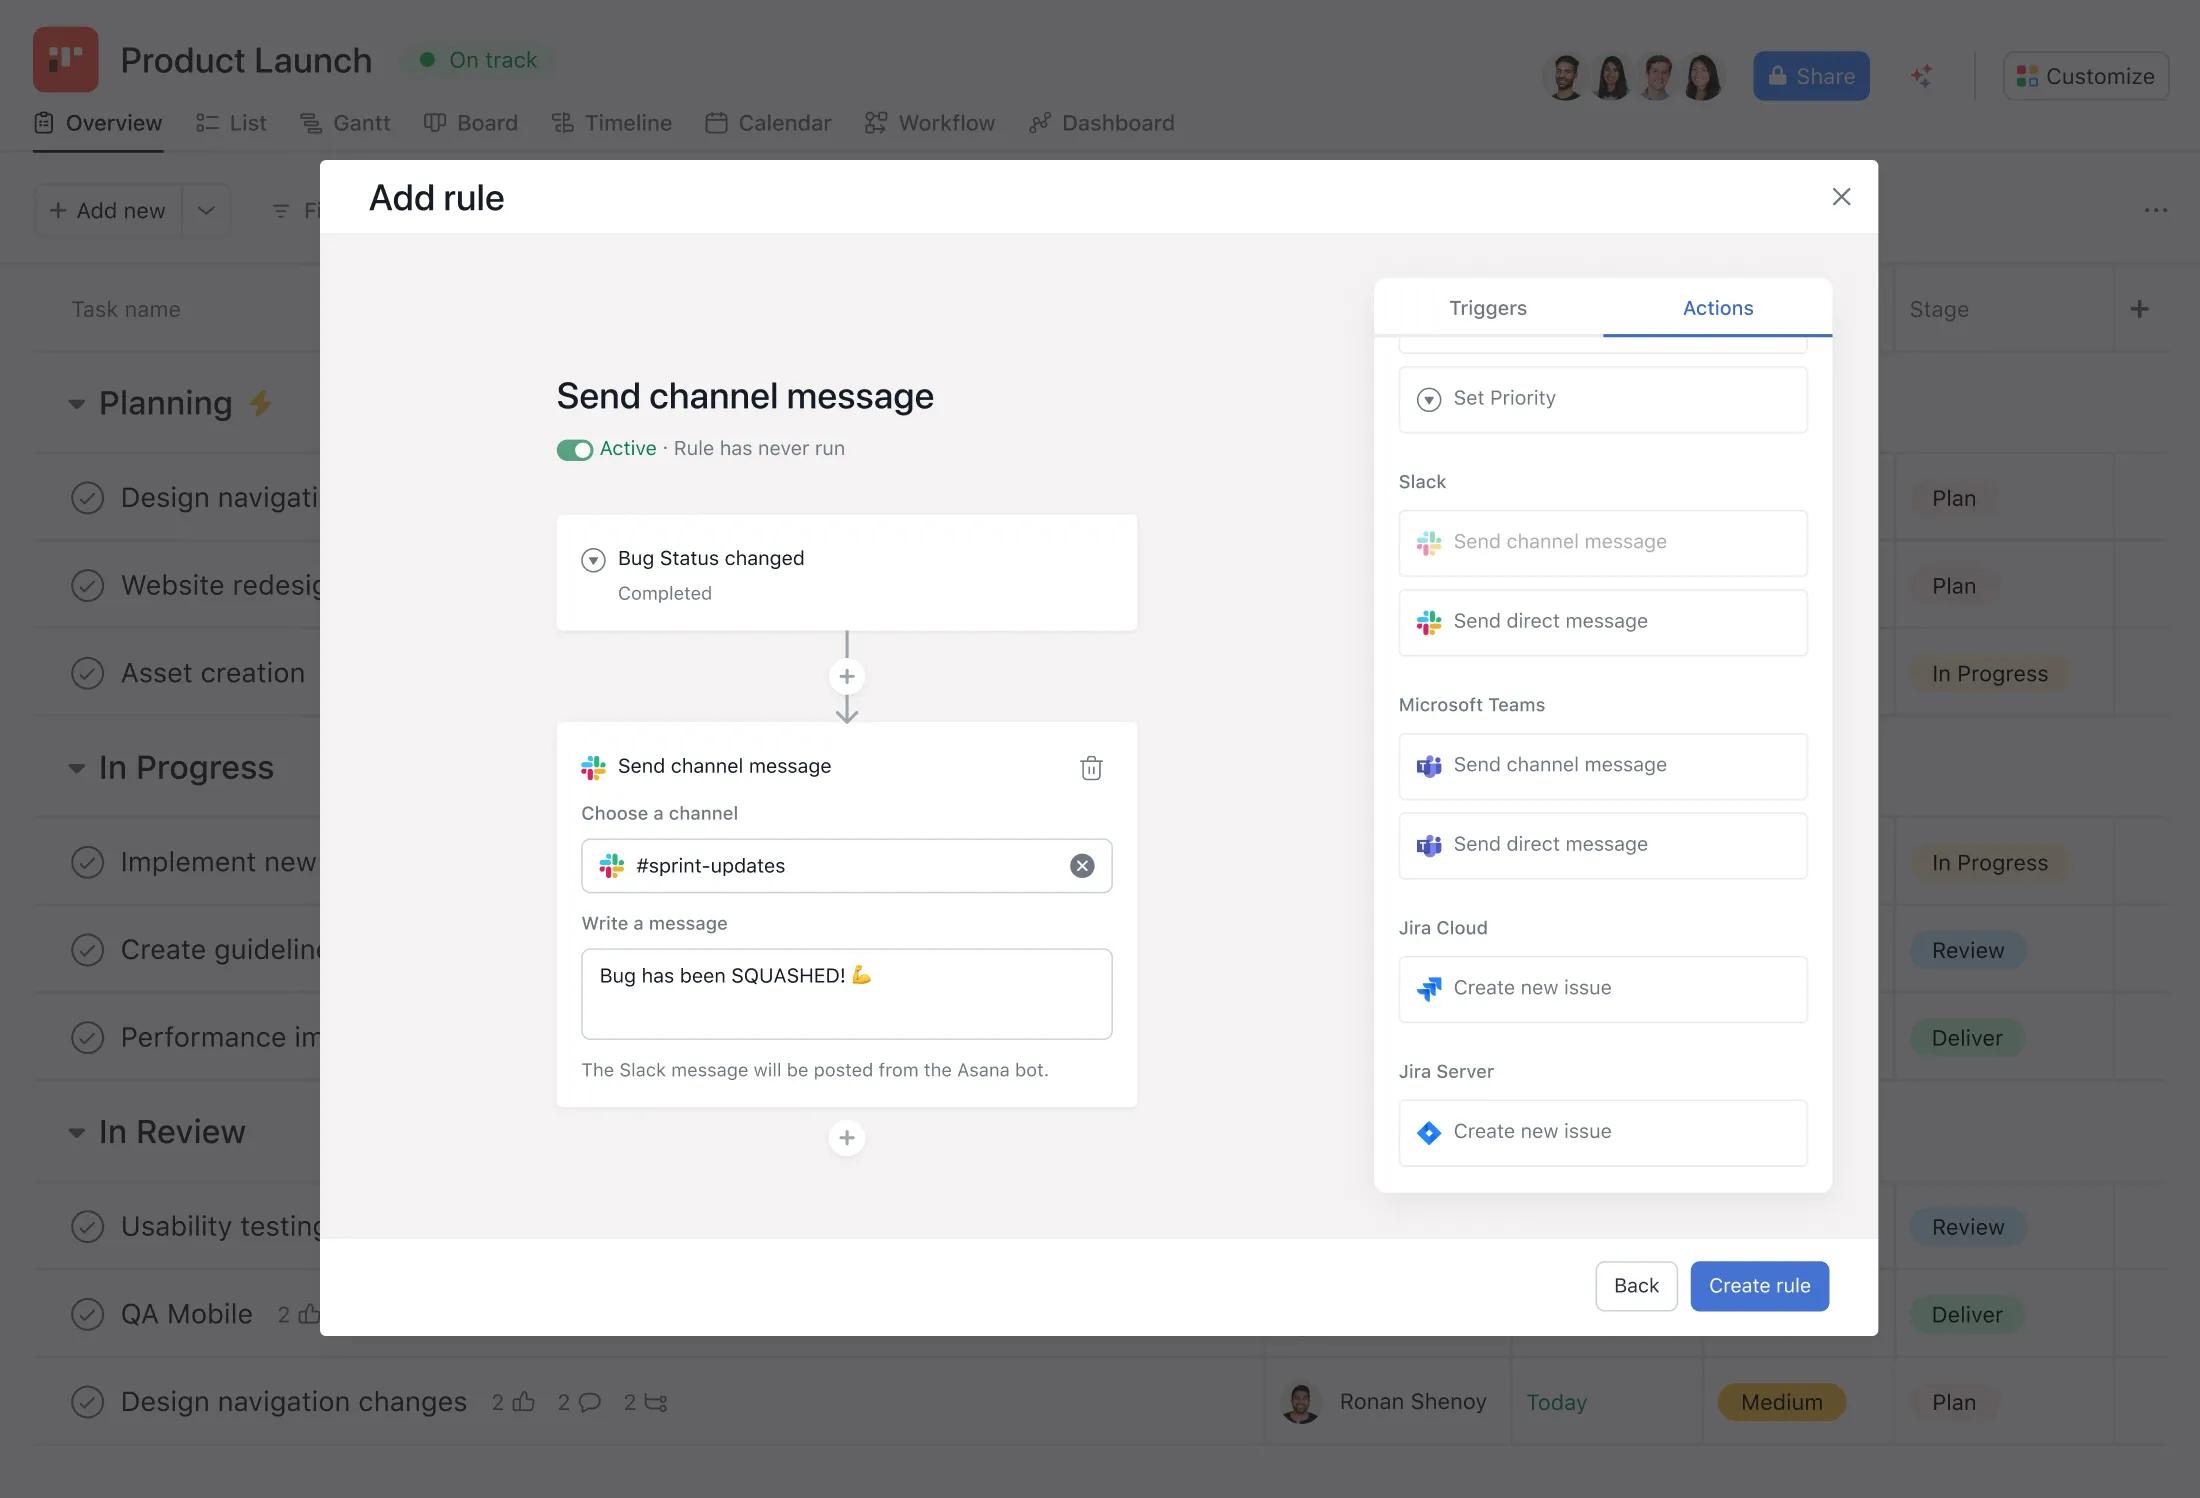Click the Send channel message rule title
Screen dimensions: 2200x1498
pos(745,397)
